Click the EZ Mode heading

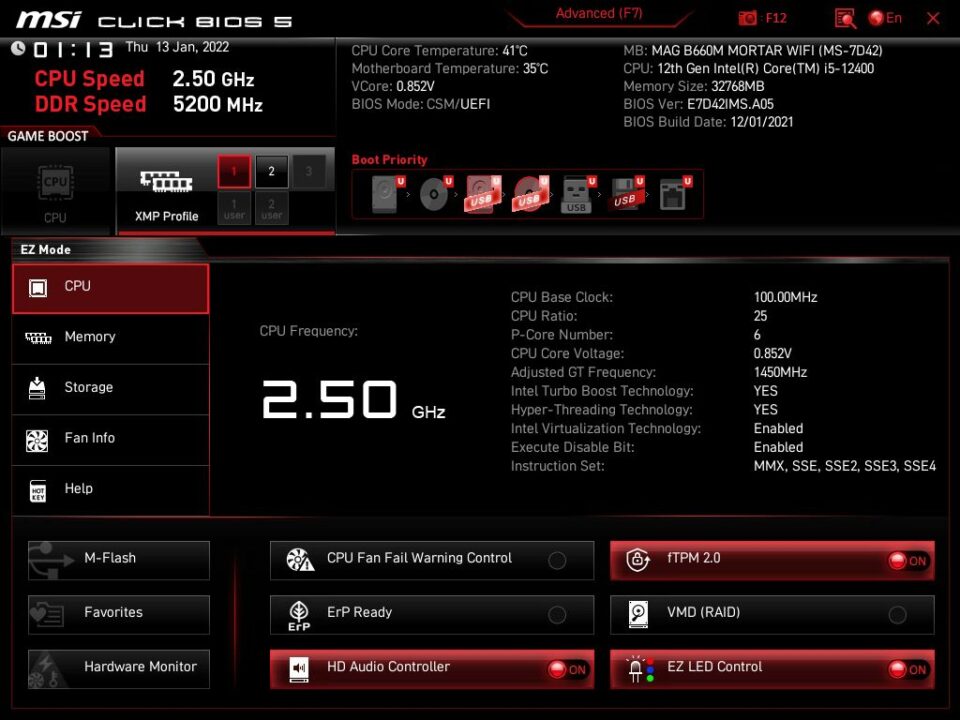click(45, 249)
